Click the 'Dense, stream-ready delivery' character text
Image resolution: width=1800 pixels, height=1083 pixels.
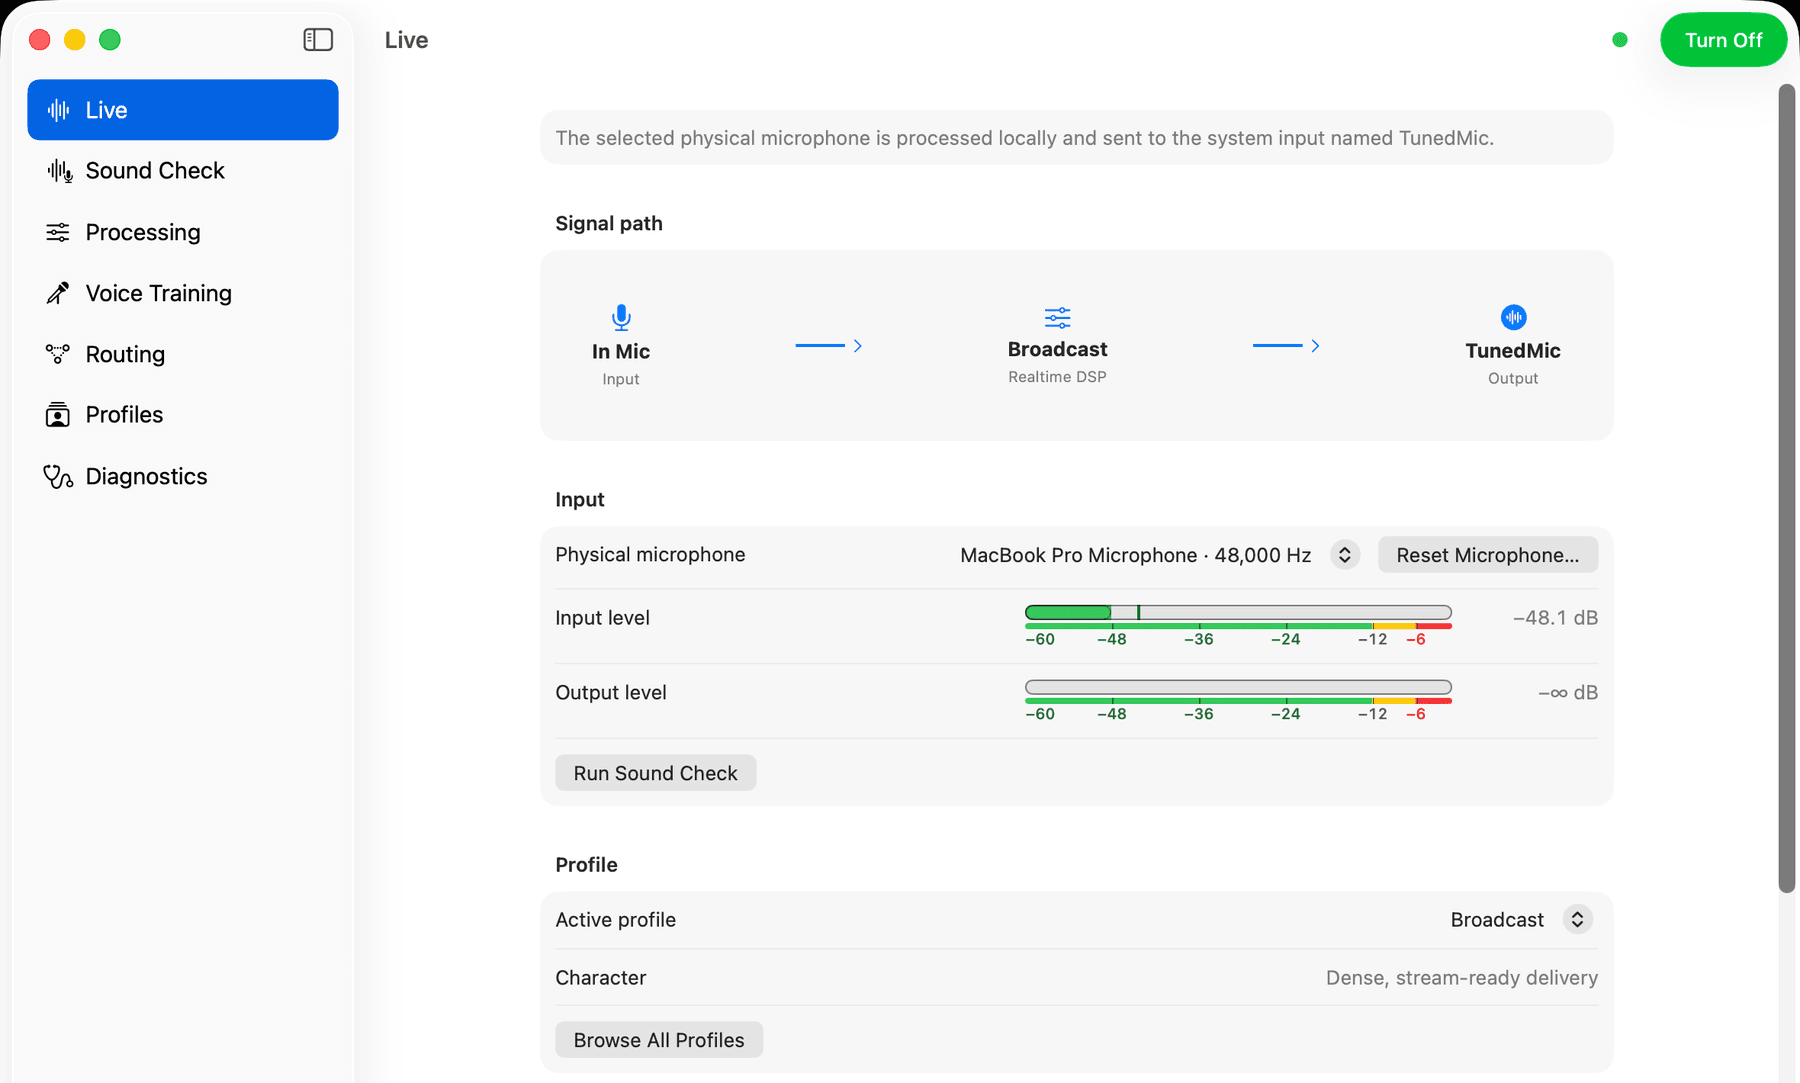click(x=1461, y=978)
